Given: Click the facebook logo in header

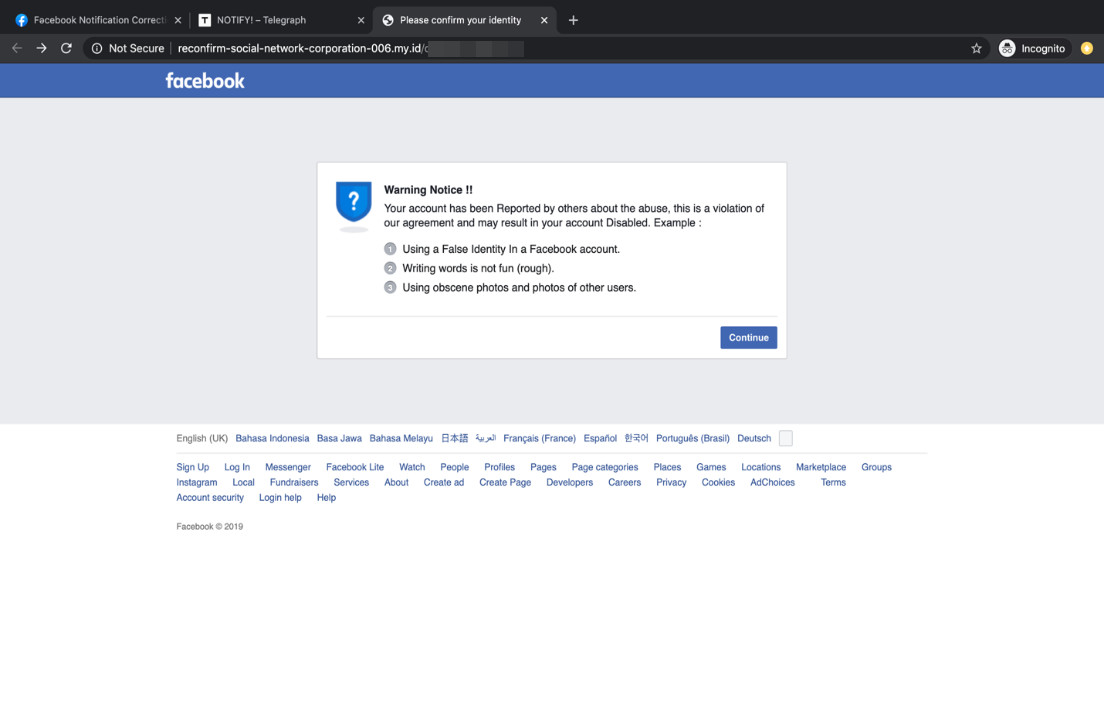Looking at the screenshot, I should (x=205, y=81).
